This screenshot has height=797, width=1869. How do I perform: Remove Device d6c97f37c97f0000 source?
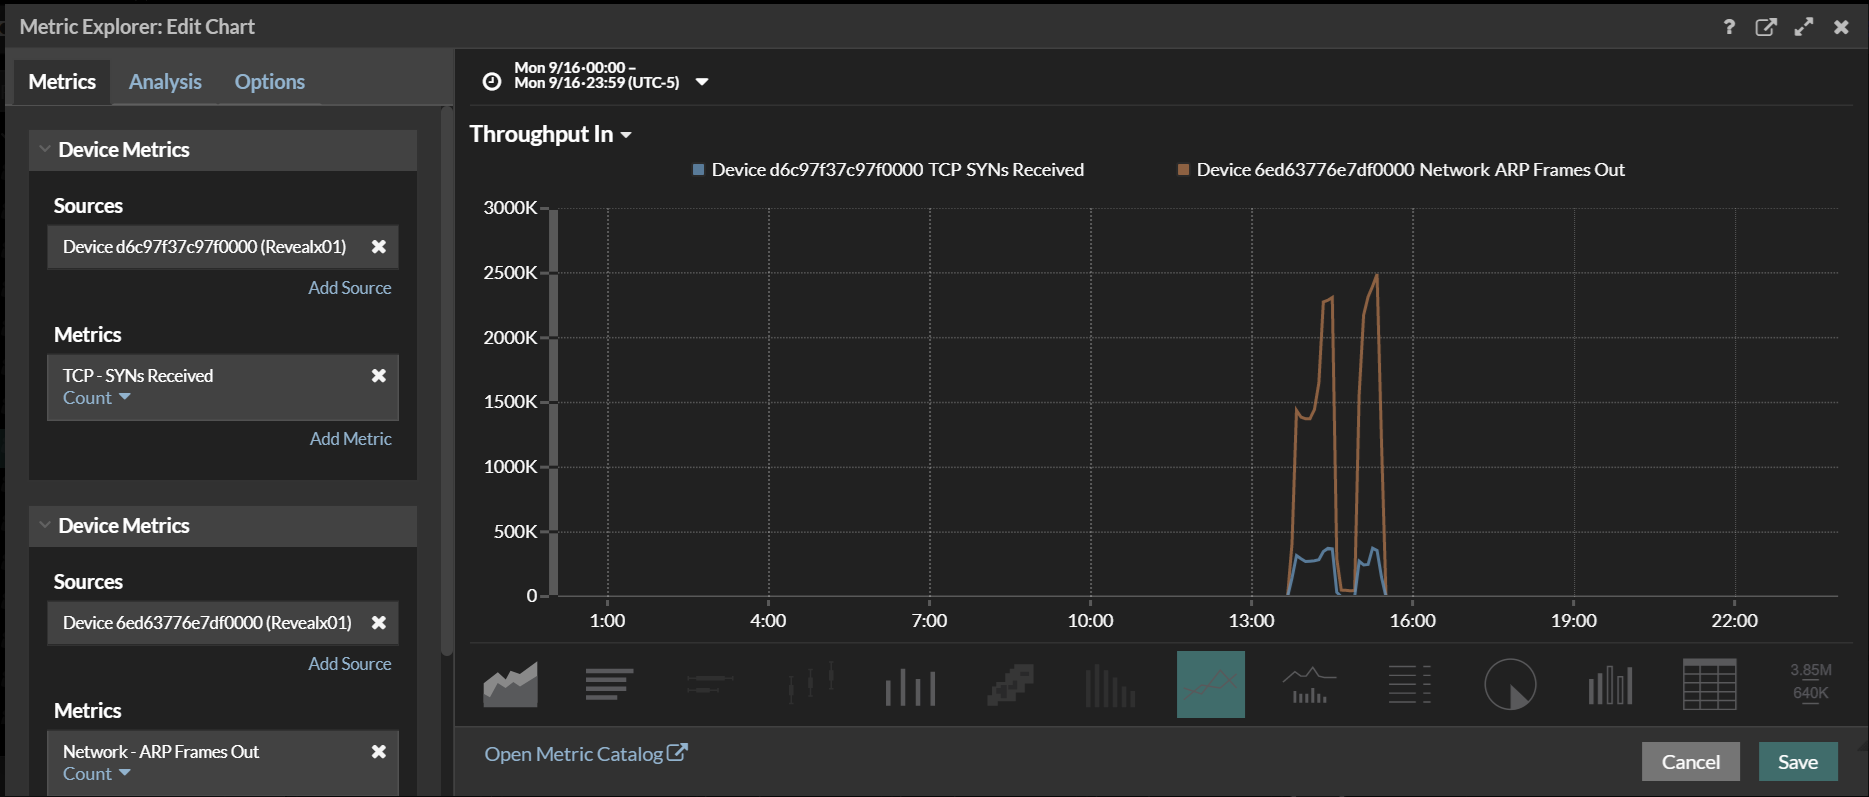(379, 247)
